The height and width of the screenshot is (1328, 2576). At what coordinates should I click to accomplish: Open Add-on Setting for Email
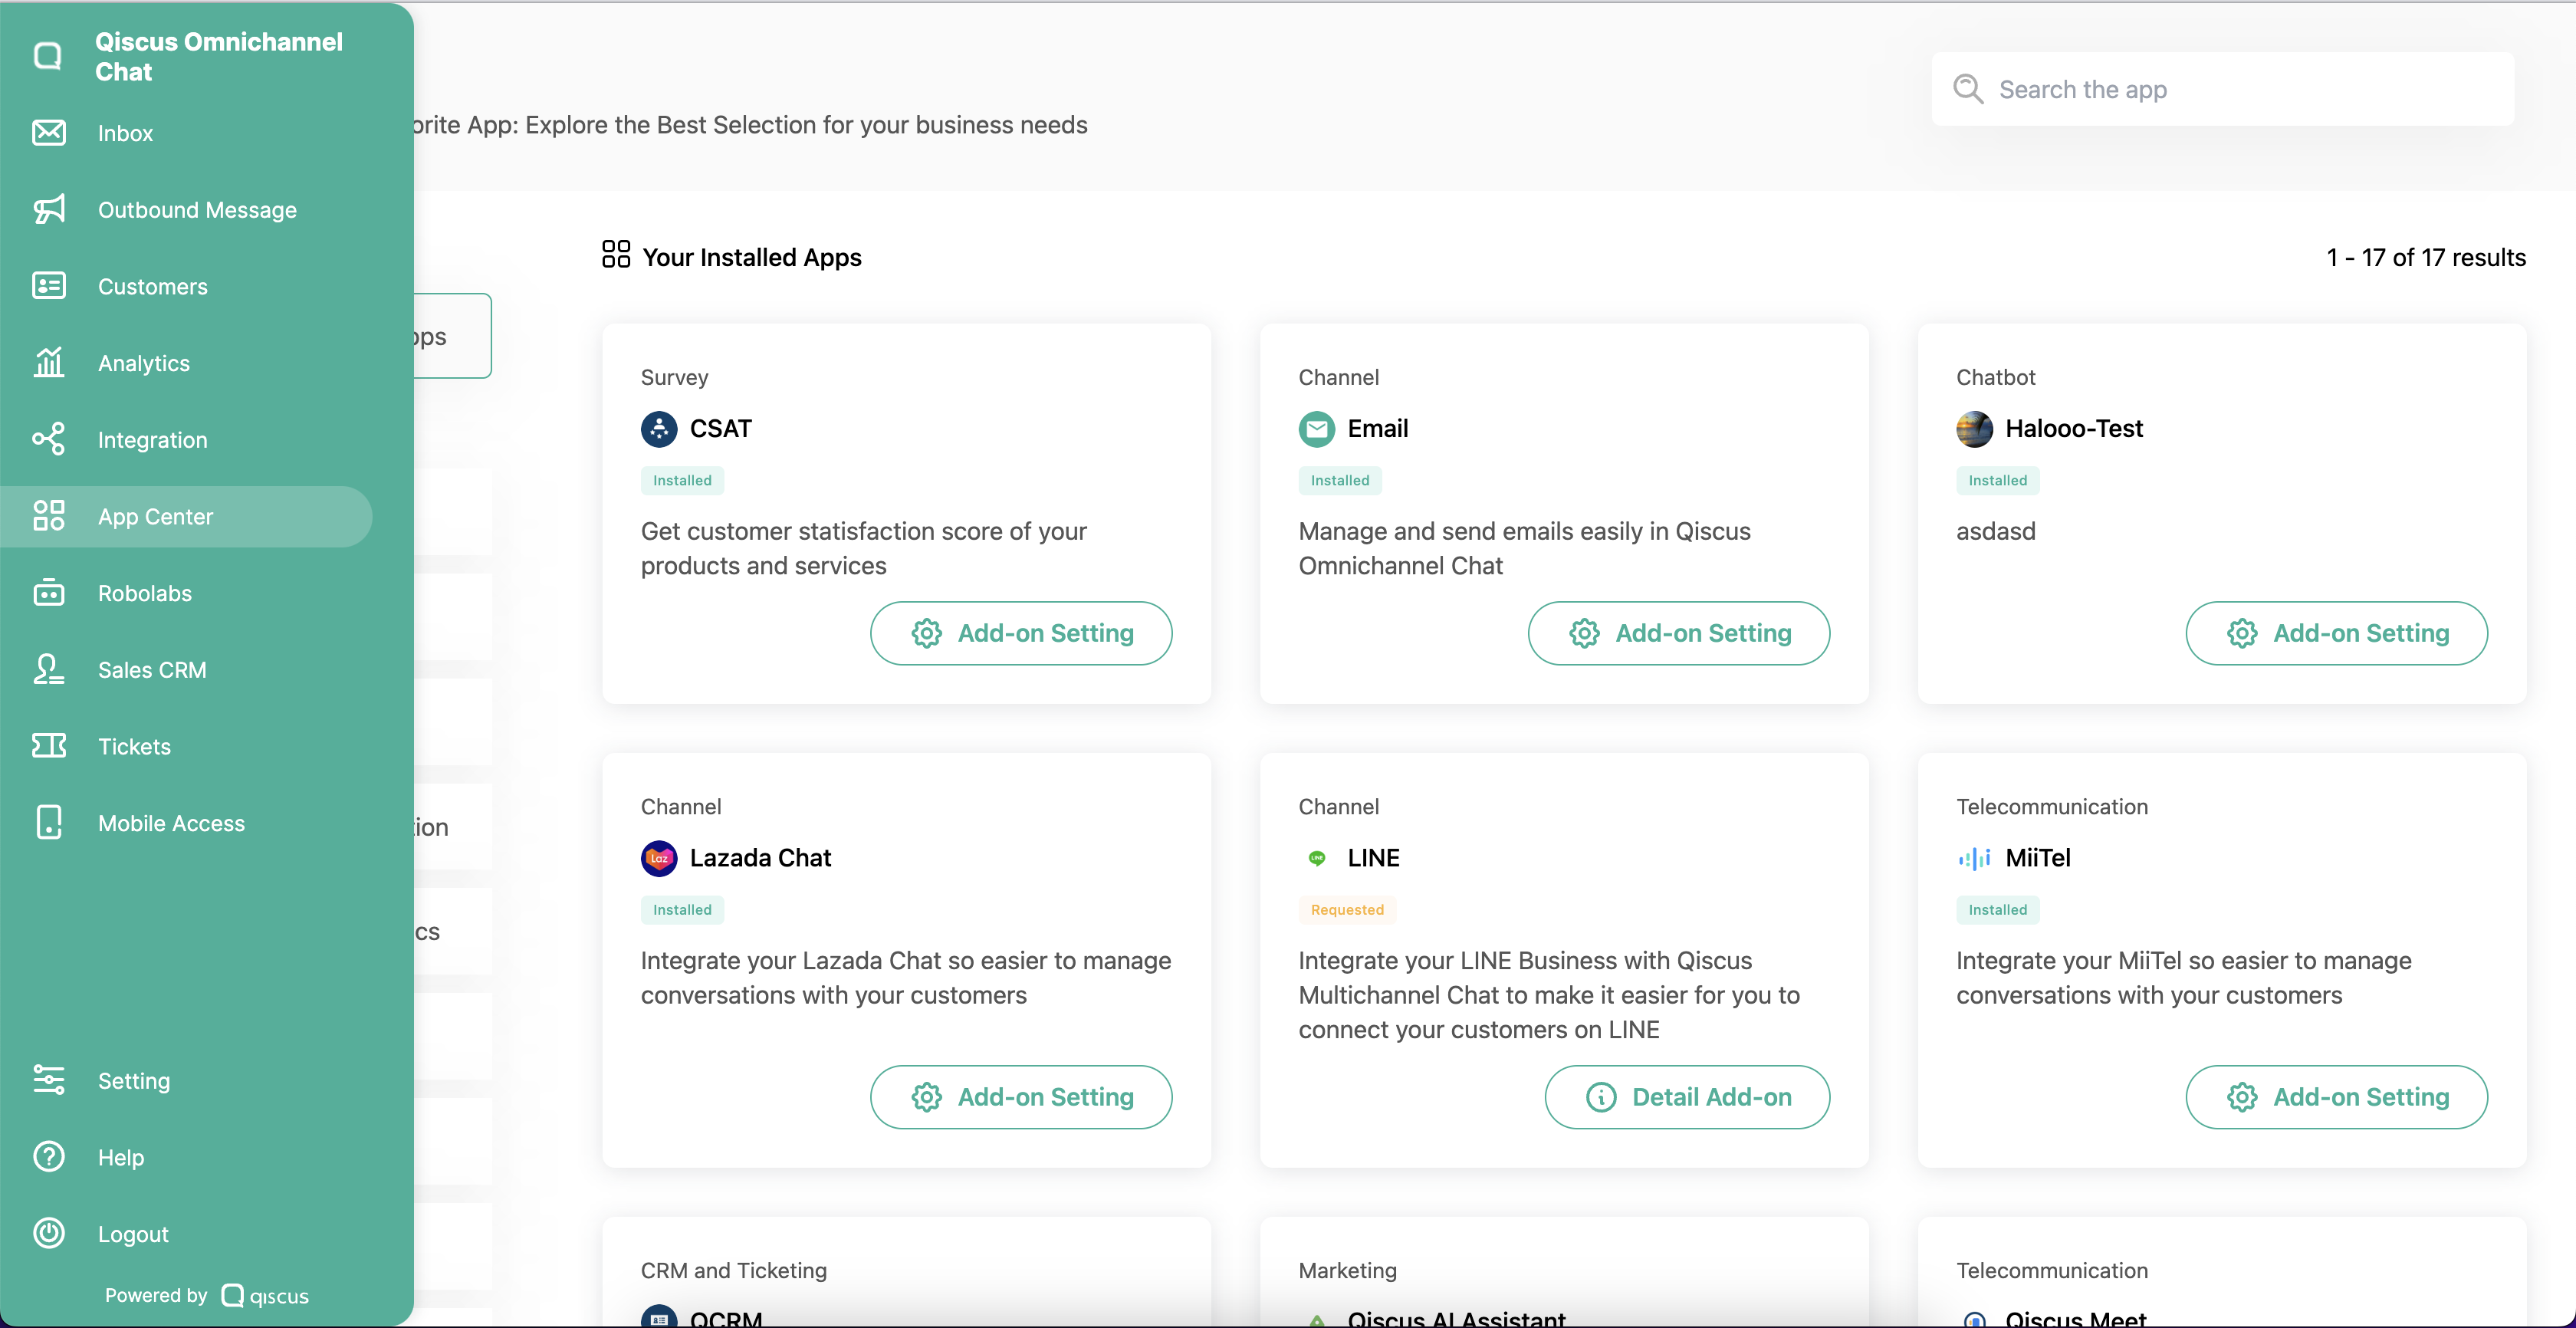pyautogui.click(x=1679, y=633)
